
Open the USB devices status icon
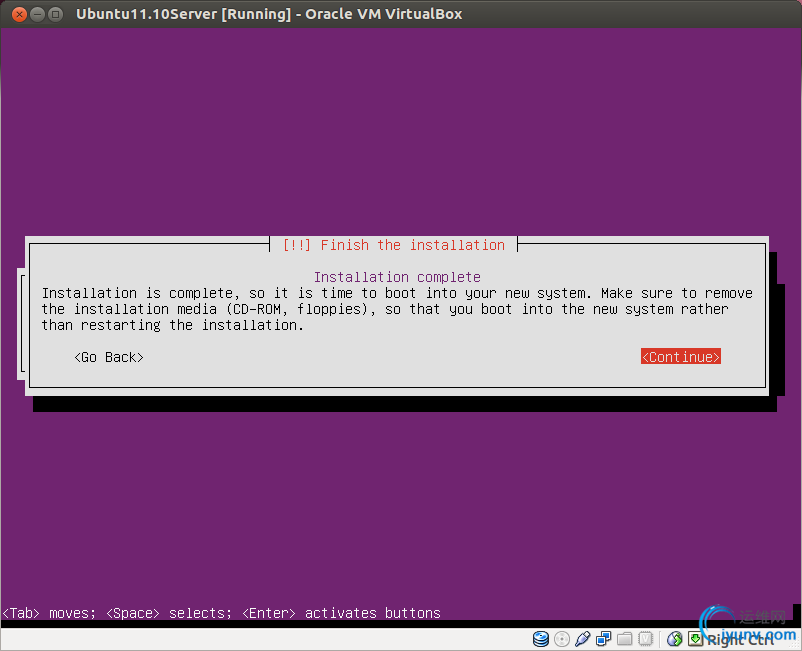[x=583, y=639]
